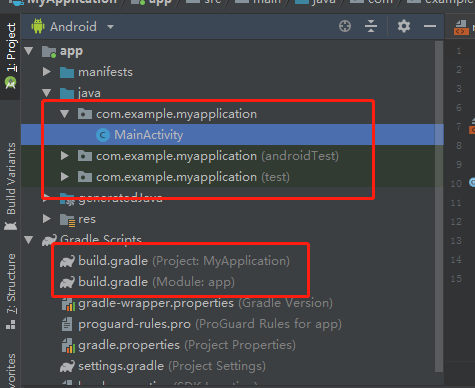
Task: Click the project tree vertical scrollbar
Action: [439, 207]
